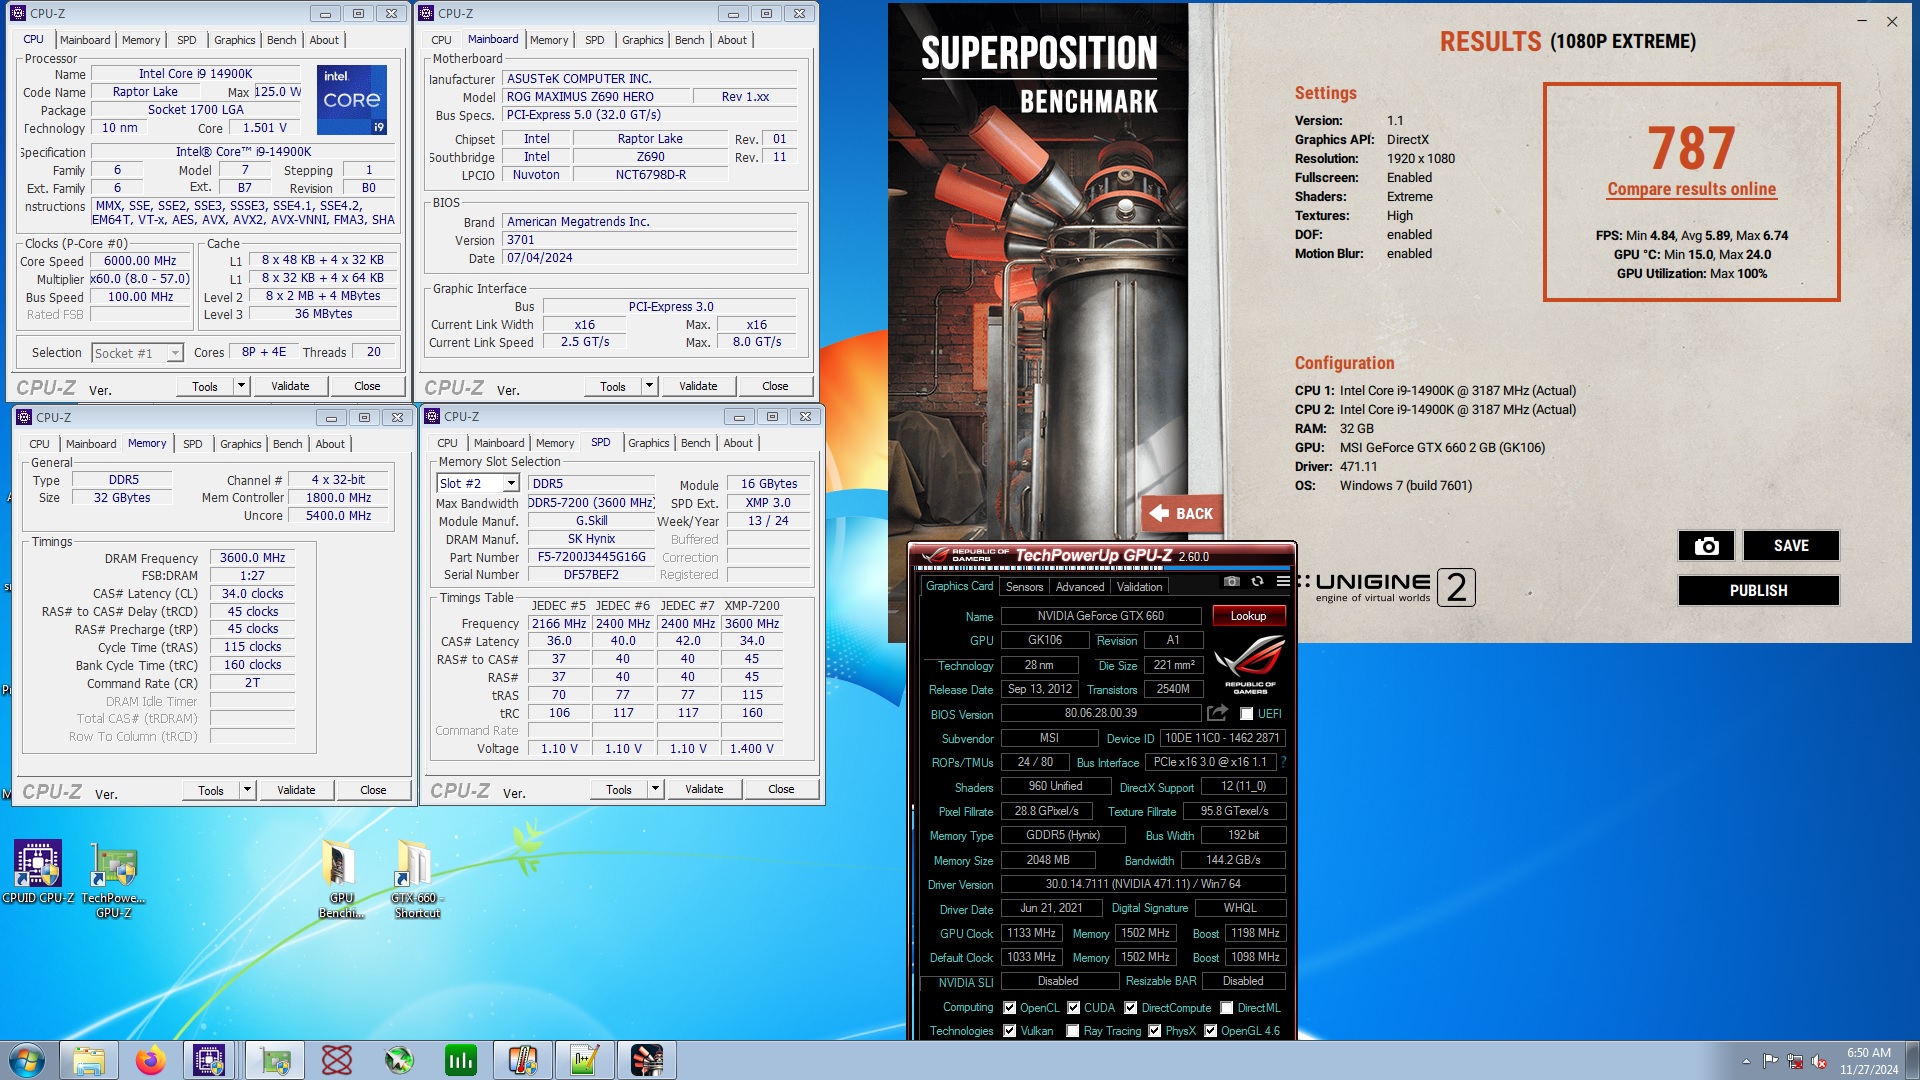Click the DRAM Frequency value 3600.0 MHz
This screenshot has height=1080, width=1920.
[x=252, y=558]
